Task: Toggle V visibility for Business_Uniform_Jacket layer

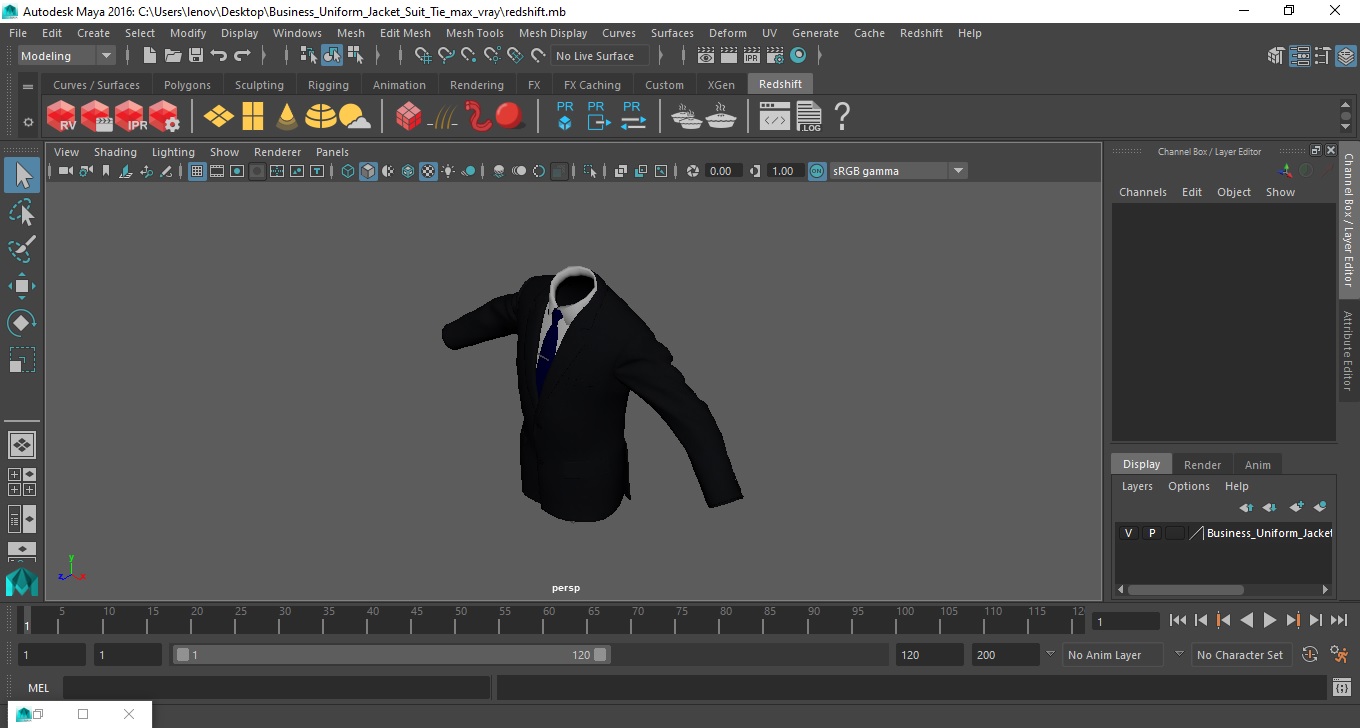Action: (1128, 533)
